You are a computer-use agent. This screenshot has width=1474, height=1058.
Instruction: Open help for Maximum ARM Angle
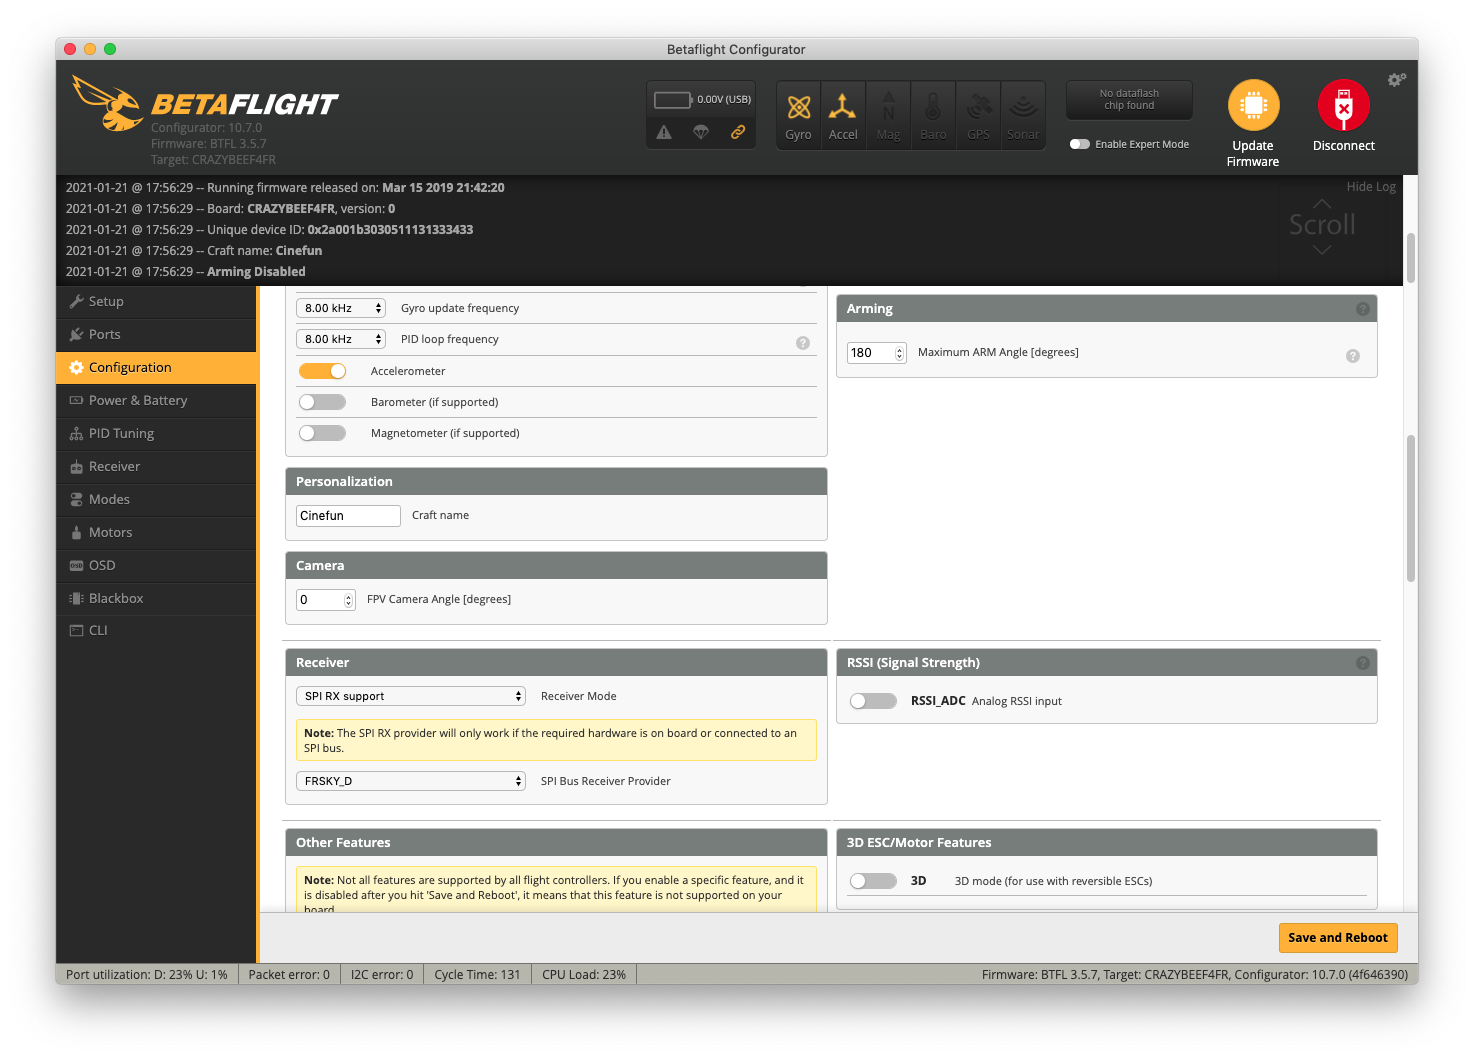tap(1353, 356)
